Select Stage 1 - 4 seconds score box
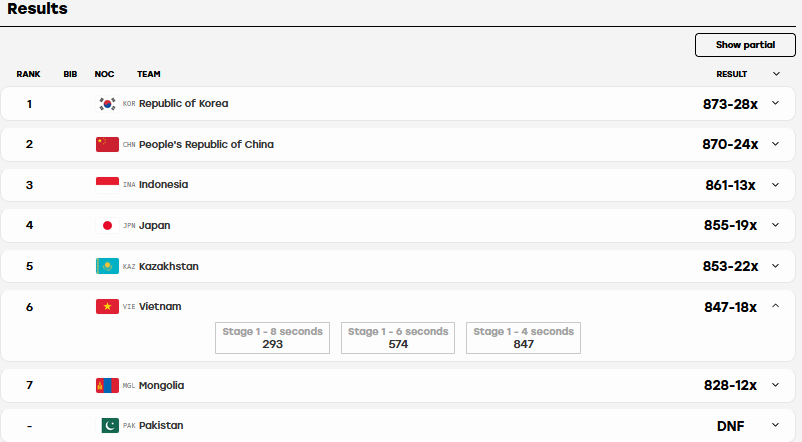Image resolution: width=802 pixels, height=442 pixels. [523, 338]
